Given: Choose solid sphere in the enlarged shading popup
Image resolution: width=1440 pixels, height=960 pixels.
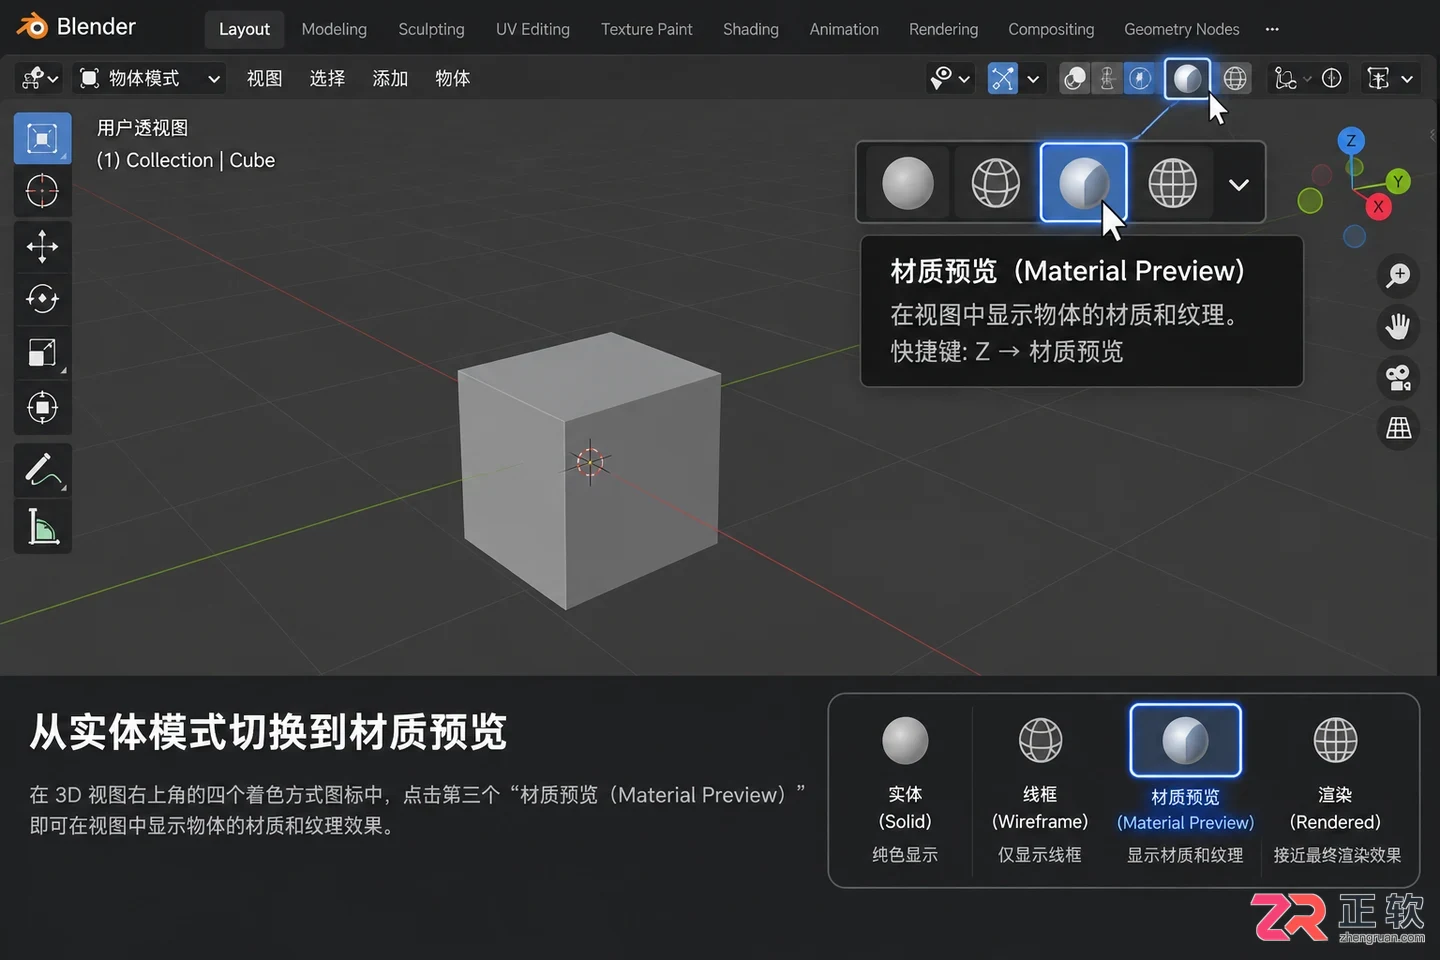Looking at the screenshot, I should (x=907, y=183).
